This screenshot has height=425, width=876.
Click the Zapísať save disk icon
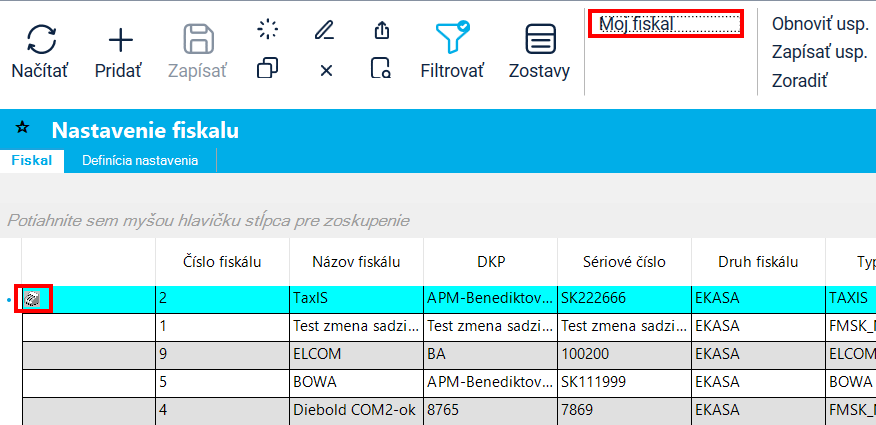[199, 40]
